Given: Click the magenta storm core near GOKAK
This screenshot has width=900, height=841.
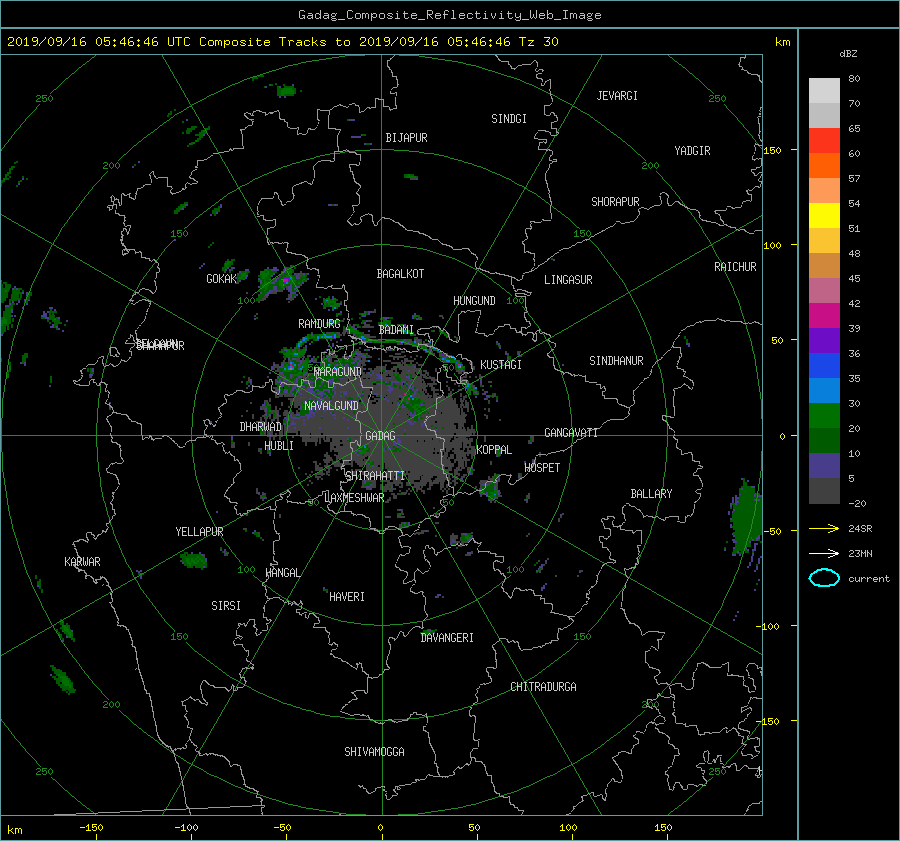Looking at the screenshot, I should 286,280.
